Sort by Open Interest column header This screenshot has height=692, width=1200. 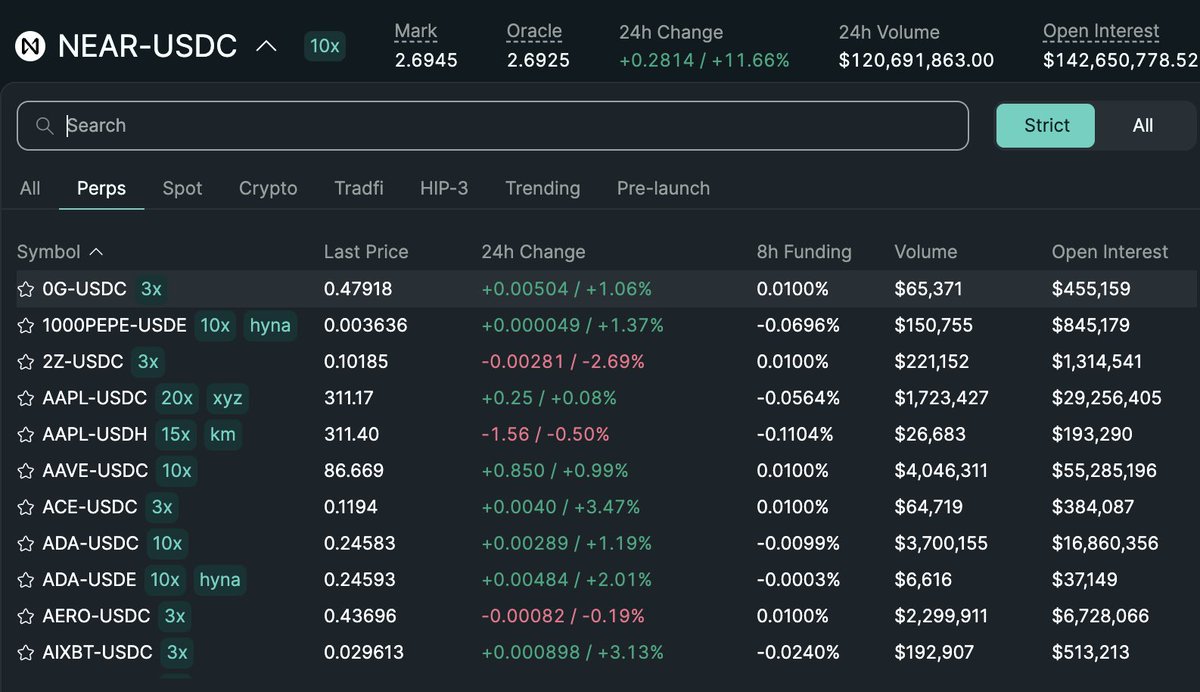pos(1110,252)
